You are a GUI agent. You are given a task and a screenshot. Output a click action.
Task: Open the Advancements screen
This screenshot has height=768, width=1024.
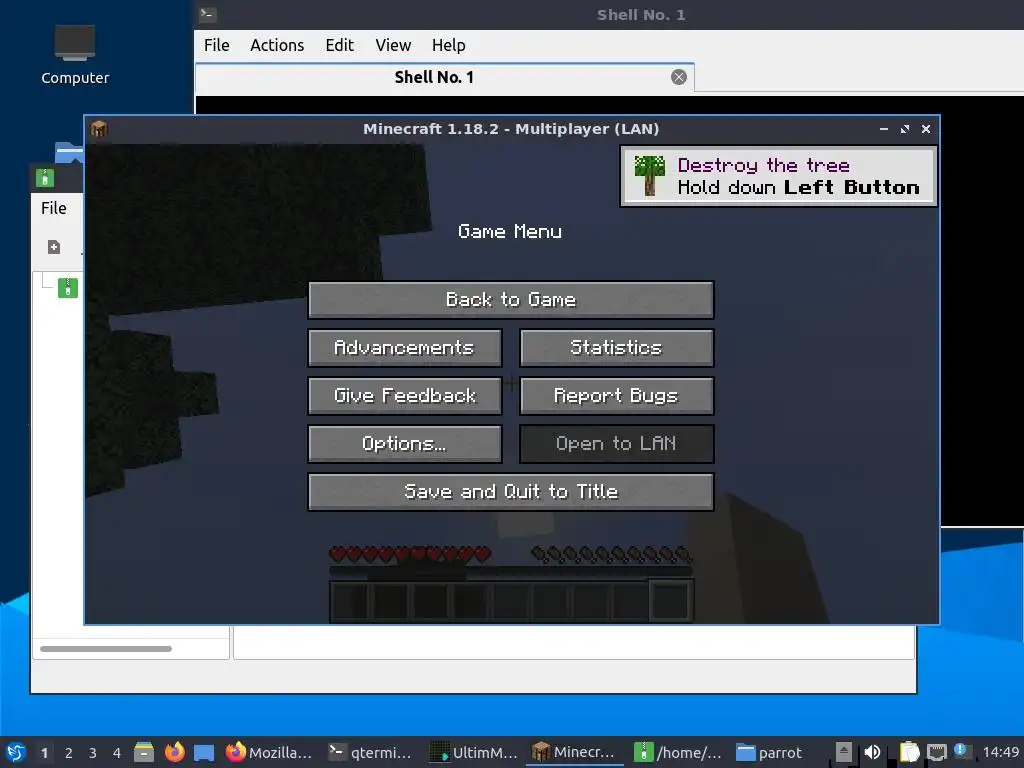(405, 347)
